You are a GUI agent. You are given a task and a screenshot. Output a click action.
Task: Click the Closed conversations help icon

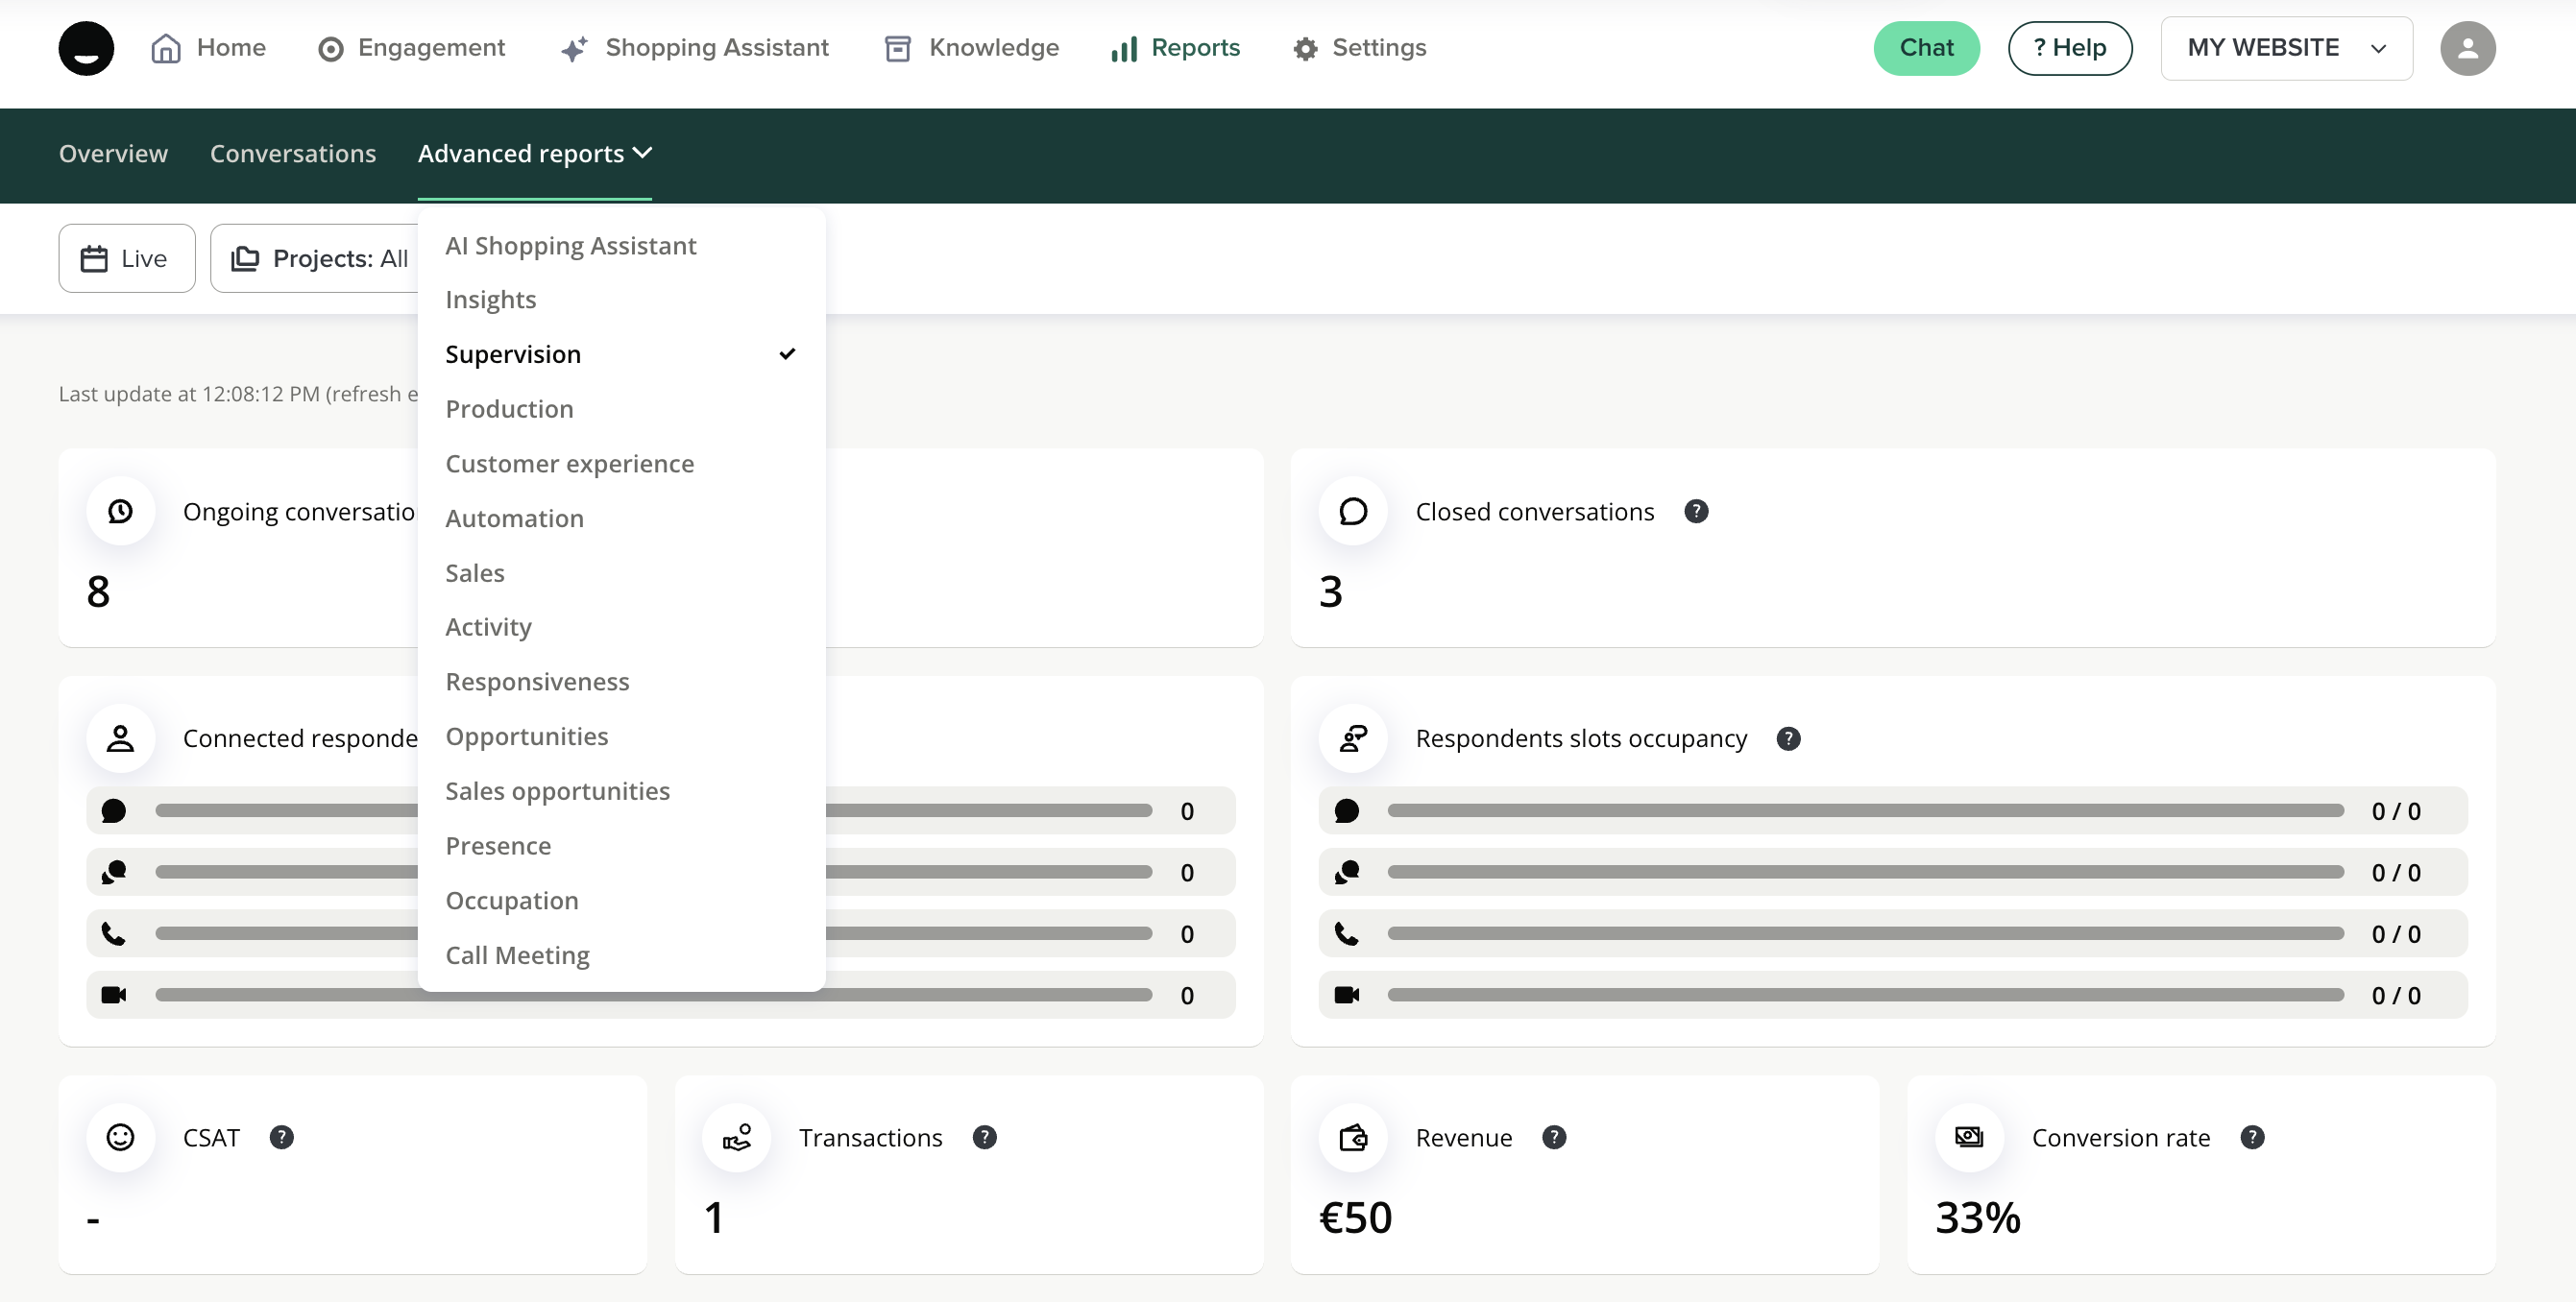1695,512
